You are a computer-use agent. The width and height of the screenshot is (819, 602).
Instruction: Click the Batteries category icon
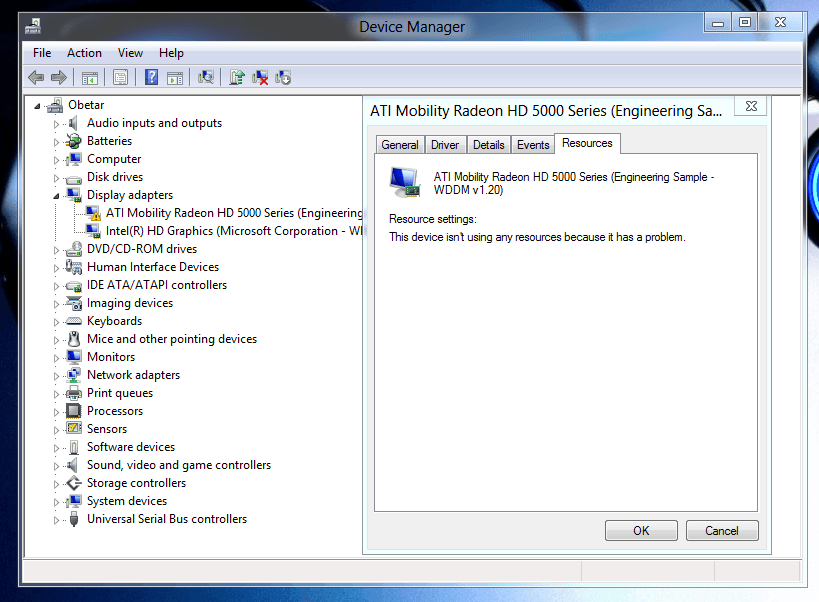click(73, 141)
